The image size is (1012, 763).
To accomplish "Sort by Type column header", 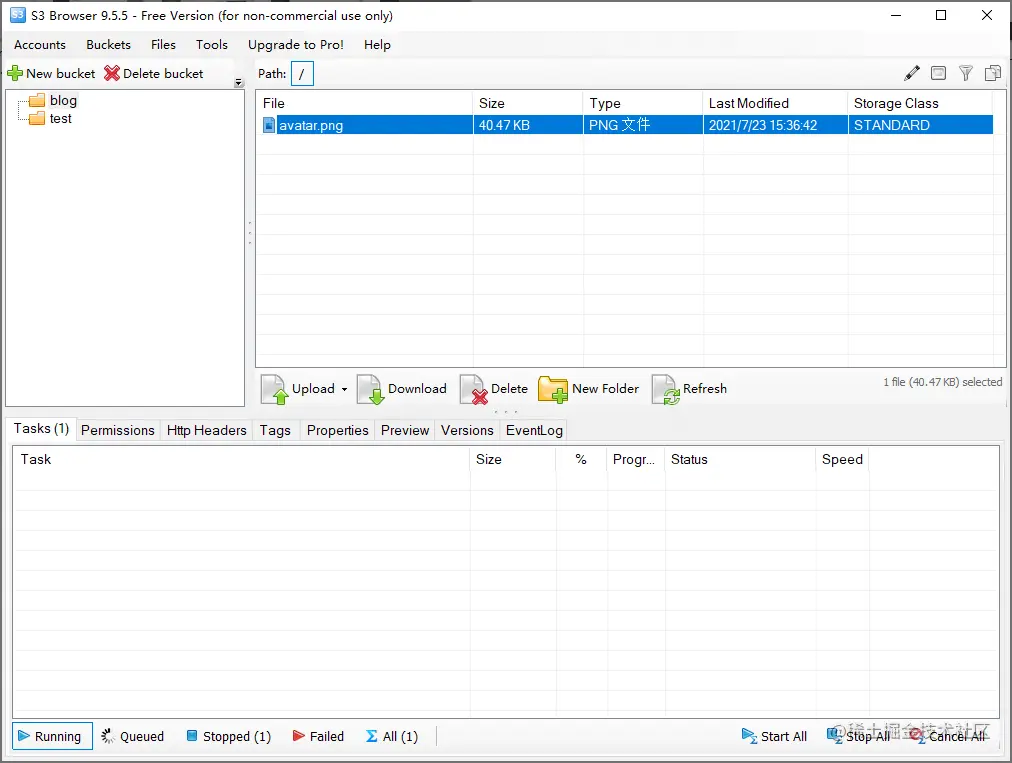I will point(643,103).
